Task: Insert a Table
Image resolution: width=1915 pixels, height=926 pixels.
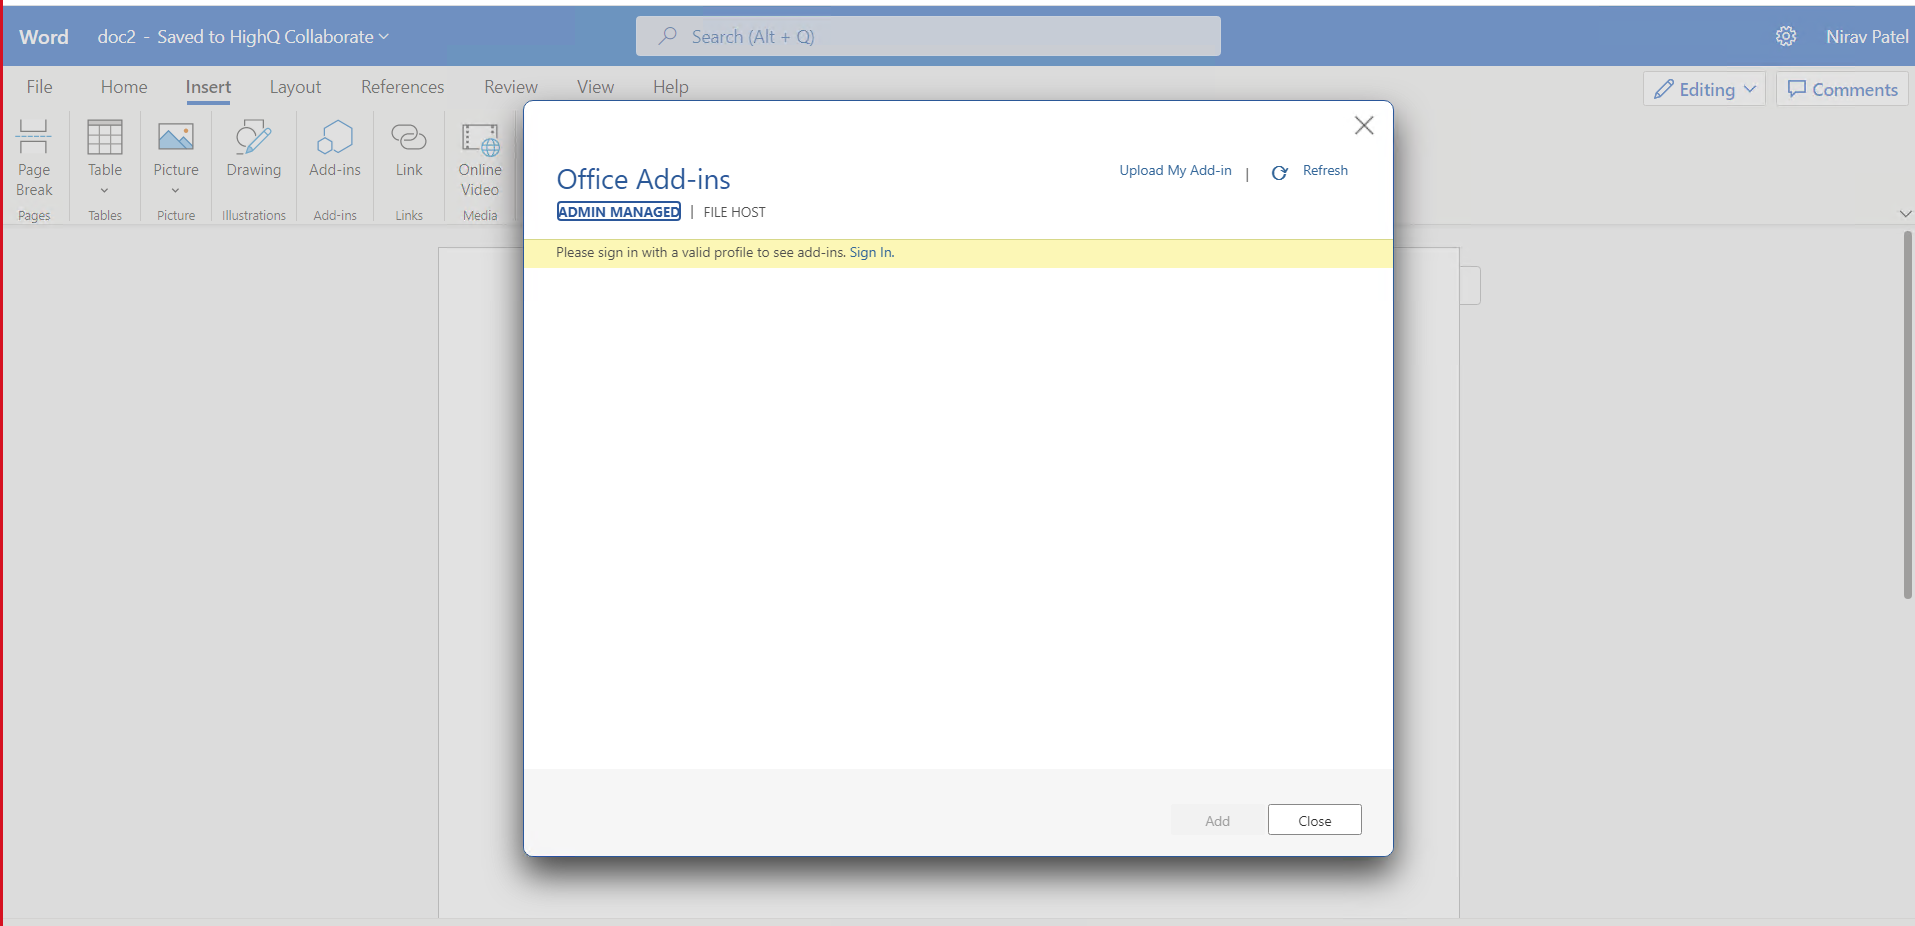Action: 104,150
